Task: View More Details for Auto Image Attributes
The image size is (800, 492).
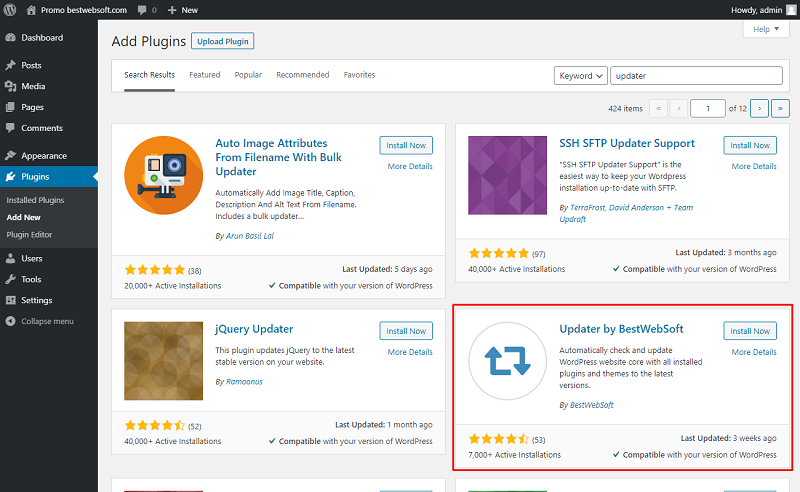Action: pos(410,166)
